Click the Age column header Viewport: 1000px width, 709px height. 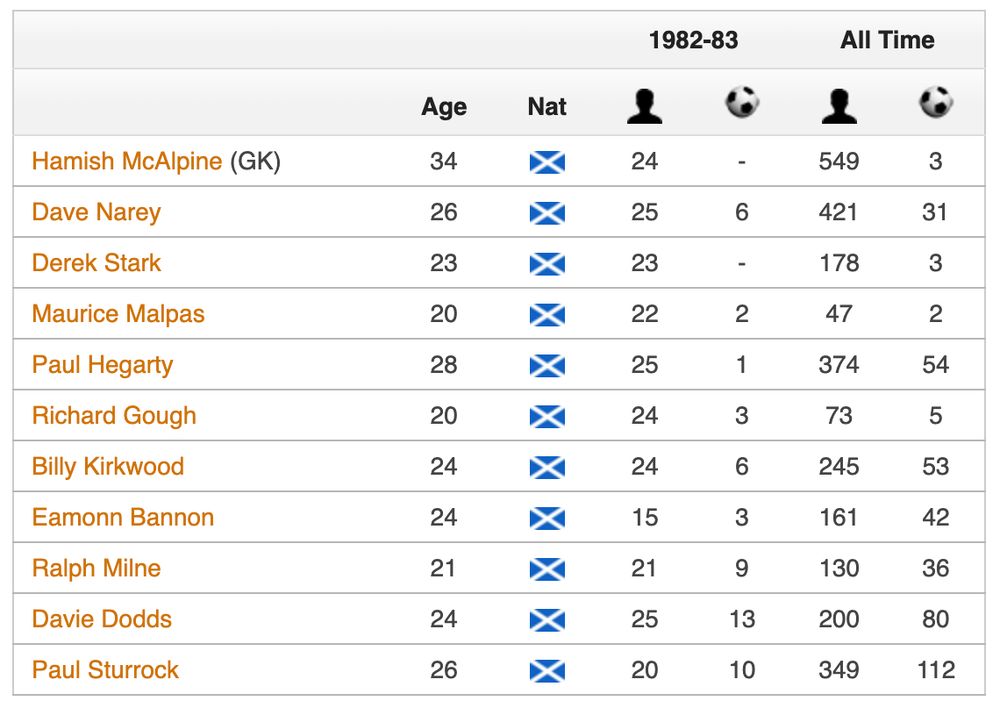coord(444,107)
